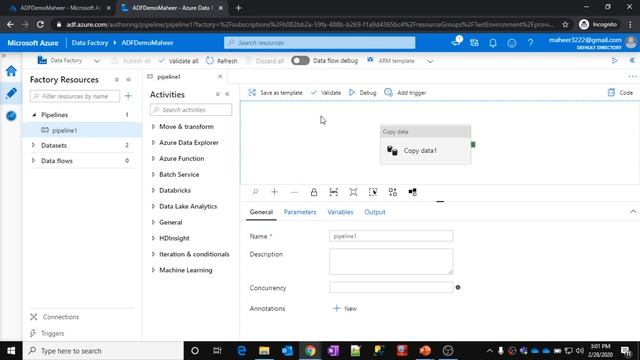640x360 pixels.
Task: Collapse the Pipelines tree node
Action: tap(34, 115)
